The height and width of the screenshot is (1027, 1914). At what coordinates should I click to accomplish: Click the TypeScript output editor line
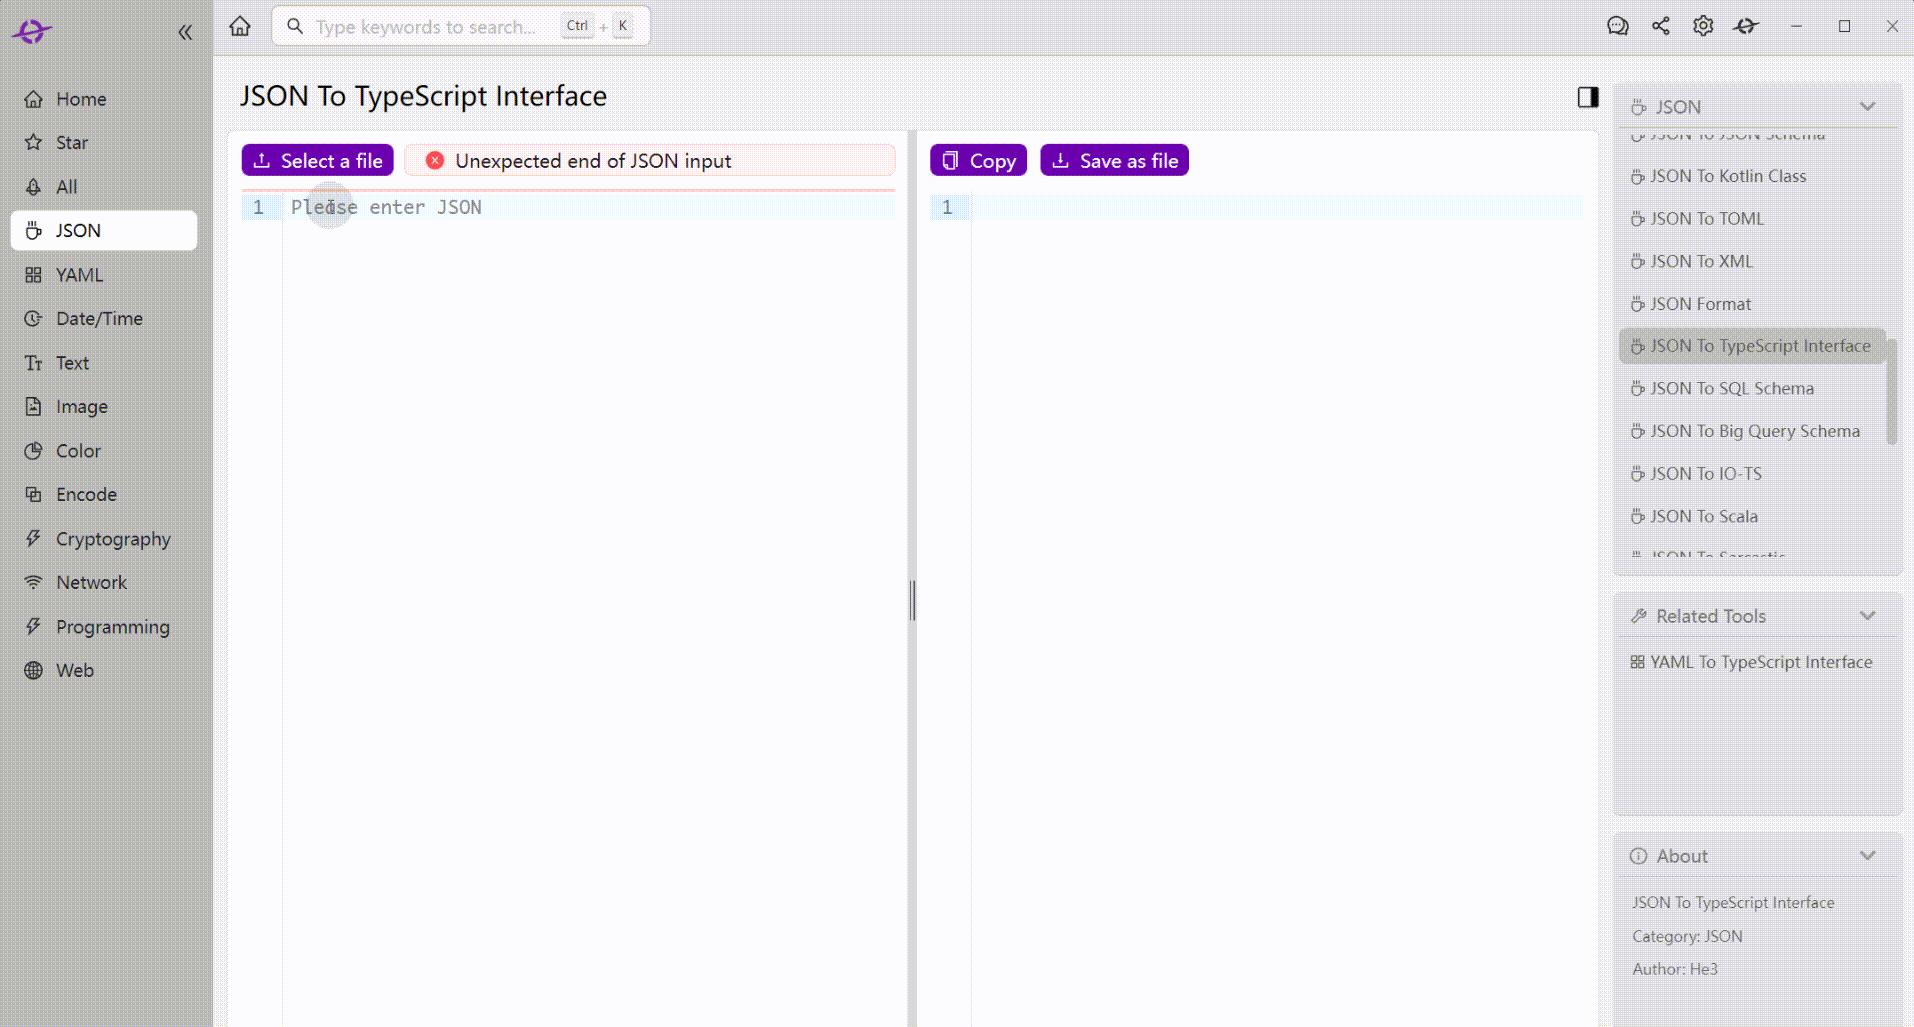tap(1277, 207)
